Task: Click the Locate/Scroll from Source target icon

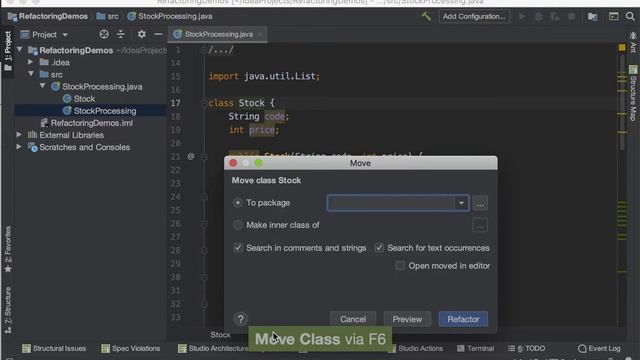Action: (104, 34)
